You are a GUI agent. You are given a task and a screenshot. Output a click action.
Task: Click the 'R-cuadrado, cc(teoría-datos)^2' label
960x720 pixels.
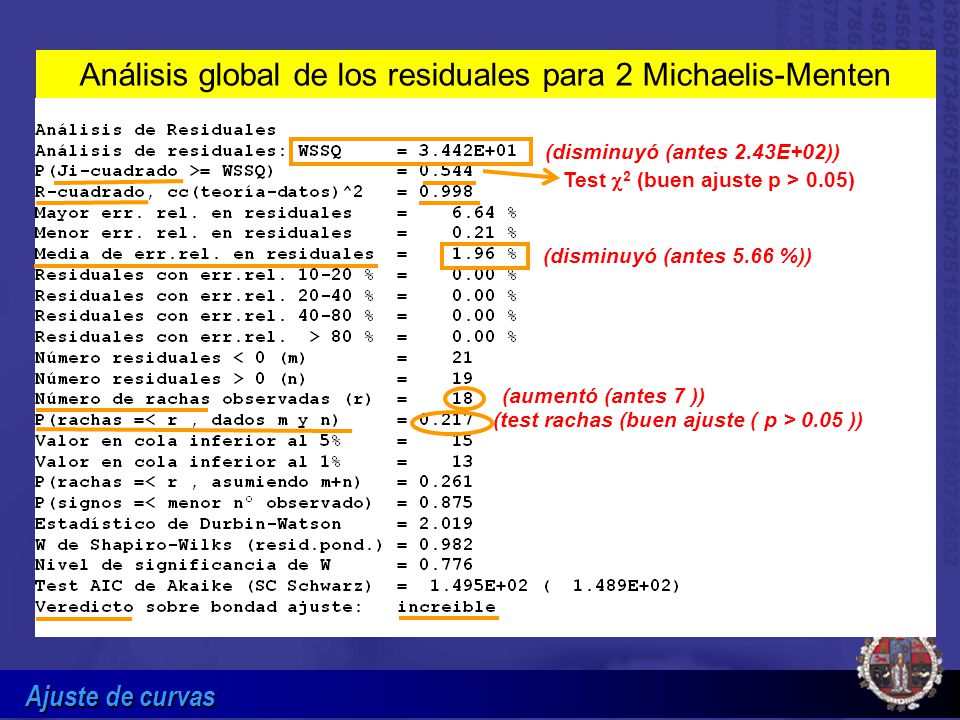pyautogui.click(x=199, y=192)
